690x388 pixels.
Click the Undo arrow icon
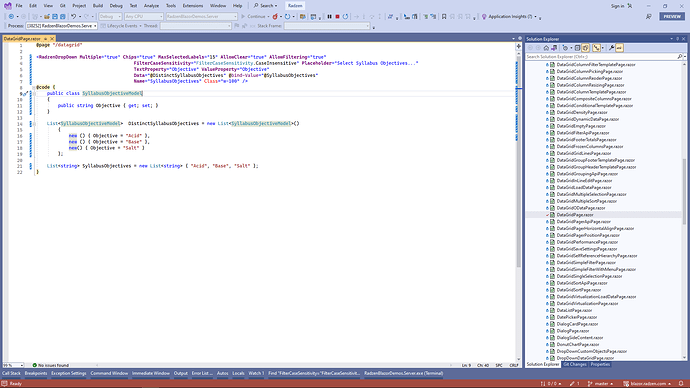tap(73, 17)
